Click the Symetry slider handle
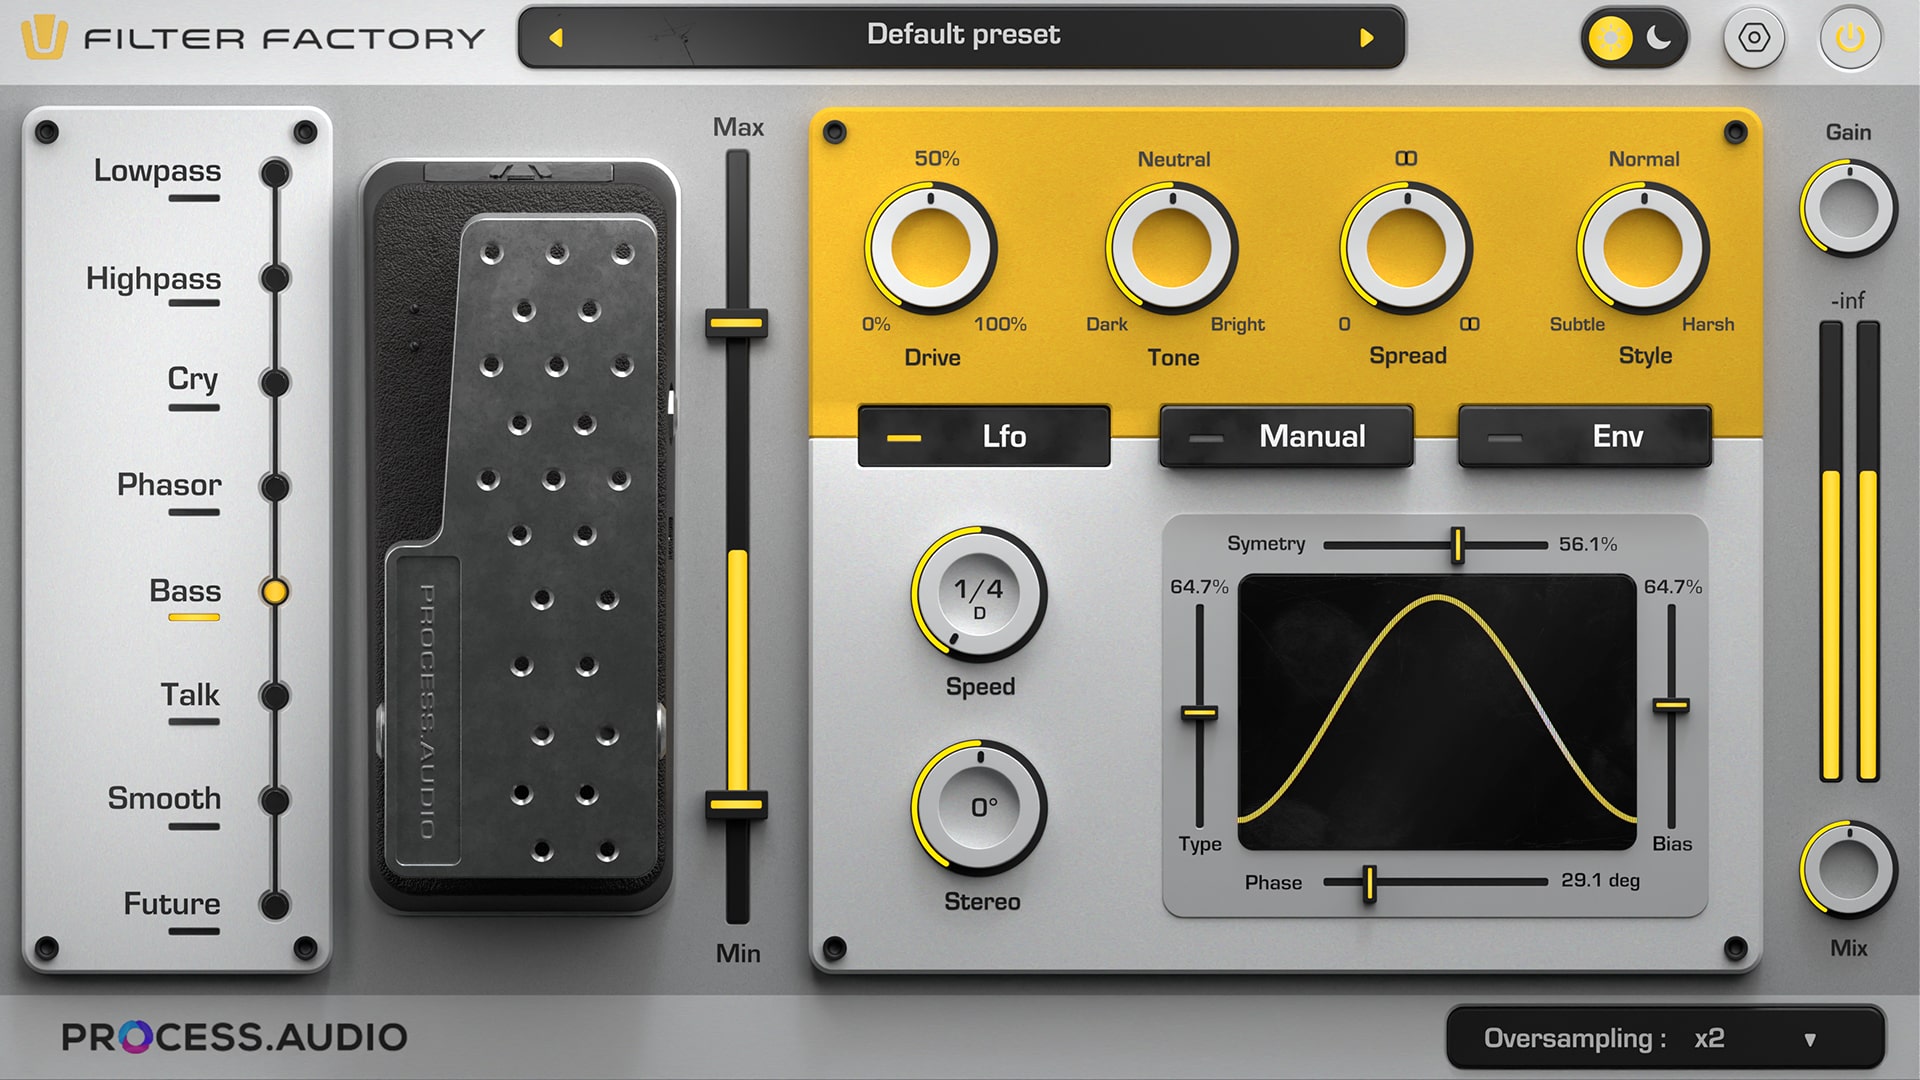 coord(1457,545)
